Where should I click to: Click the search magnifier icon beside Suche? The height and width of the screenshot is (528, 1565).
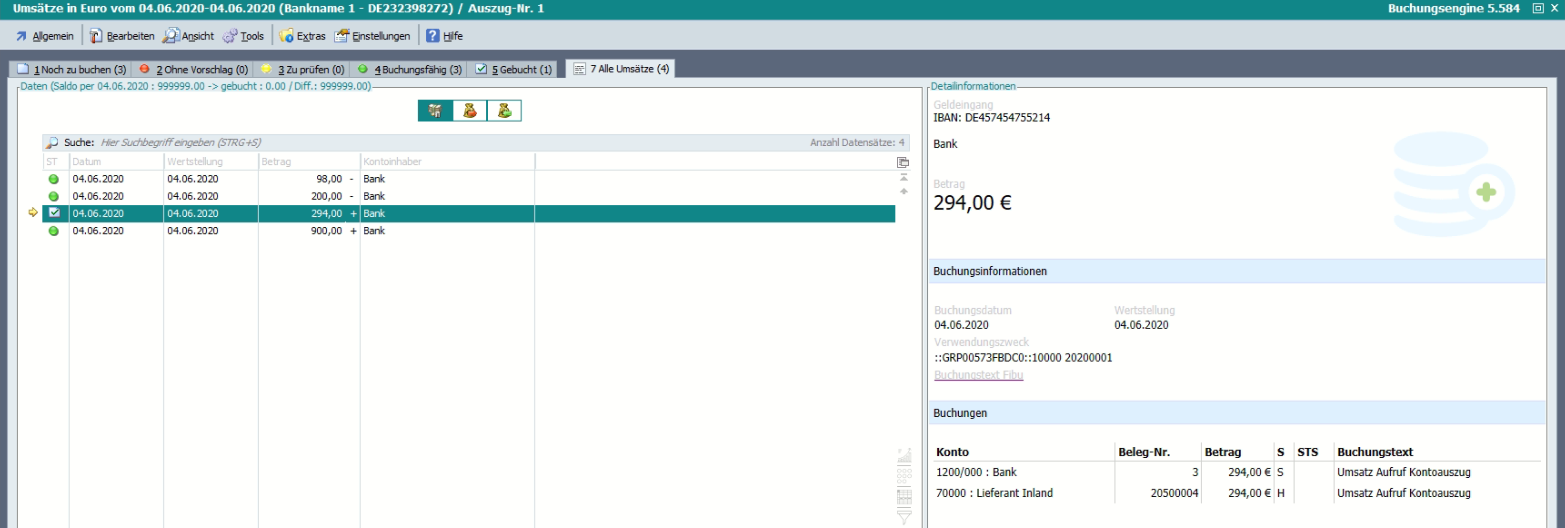pos(53,143)
